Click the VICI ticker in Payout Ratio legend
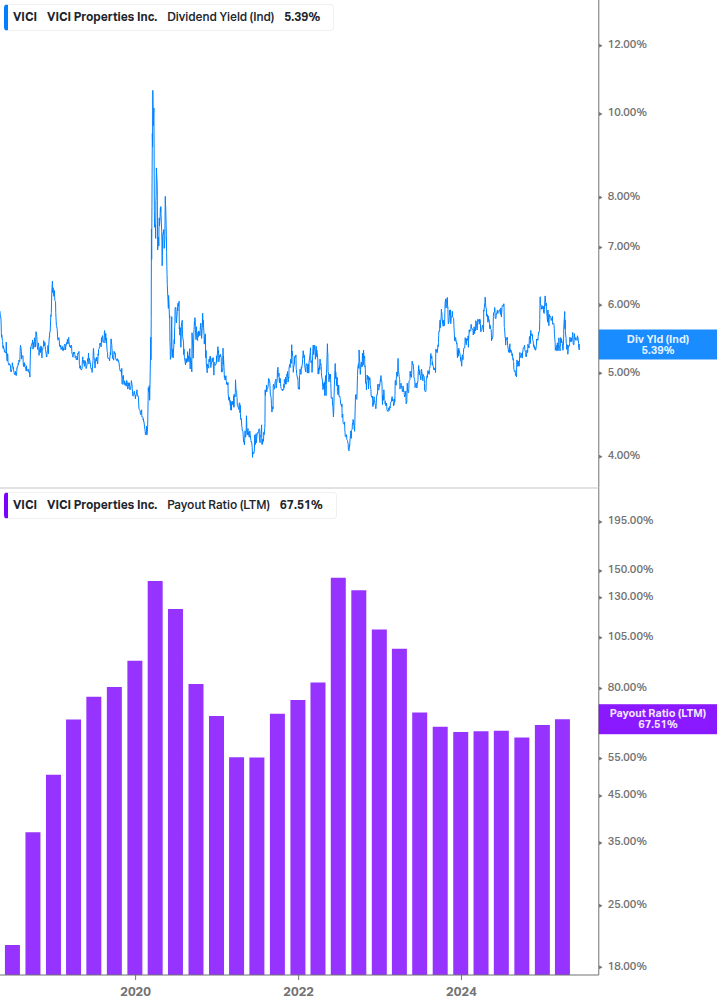The width and height of the screenshot is (717, 1005). coord(25,505)
